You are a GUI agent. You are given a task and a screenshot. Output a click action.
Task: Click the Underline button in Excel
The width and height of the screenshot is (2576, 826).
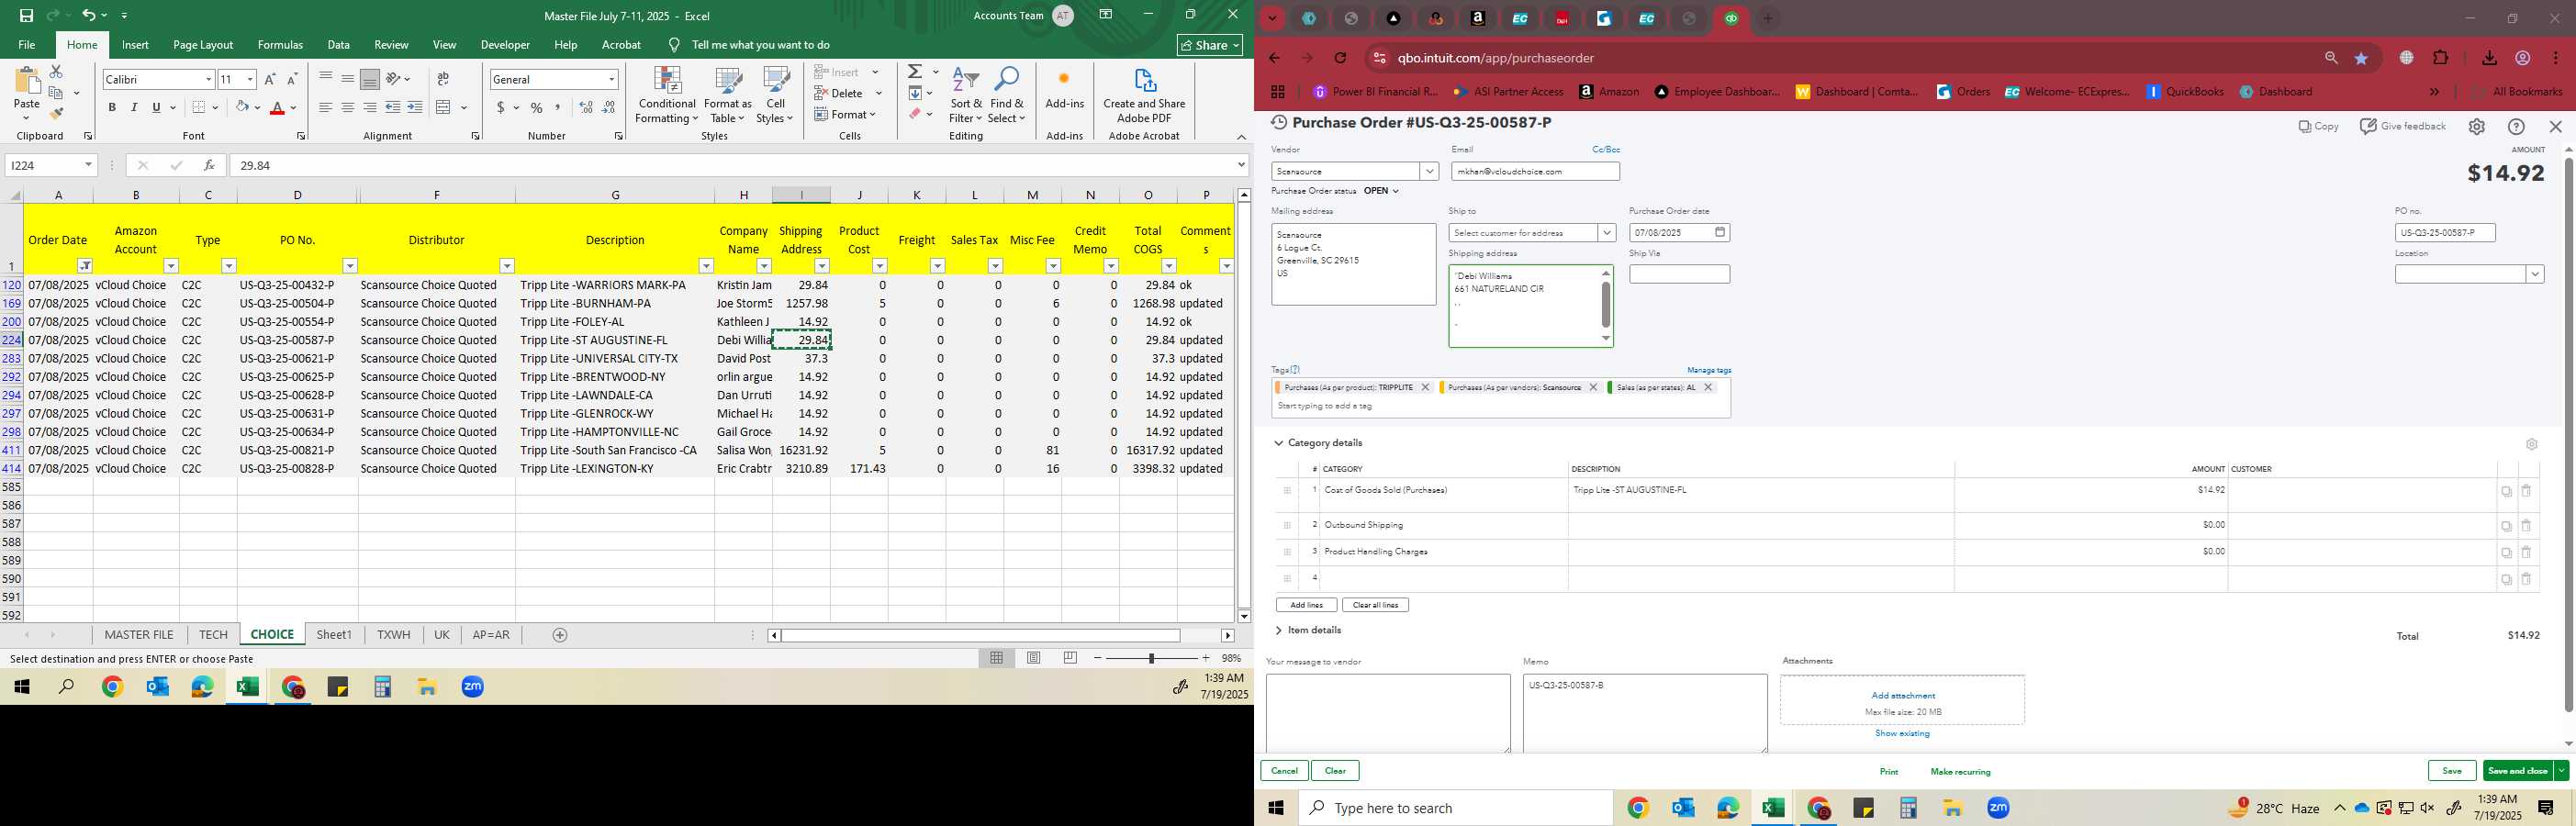pyautogui.click(x=156, y=107)
